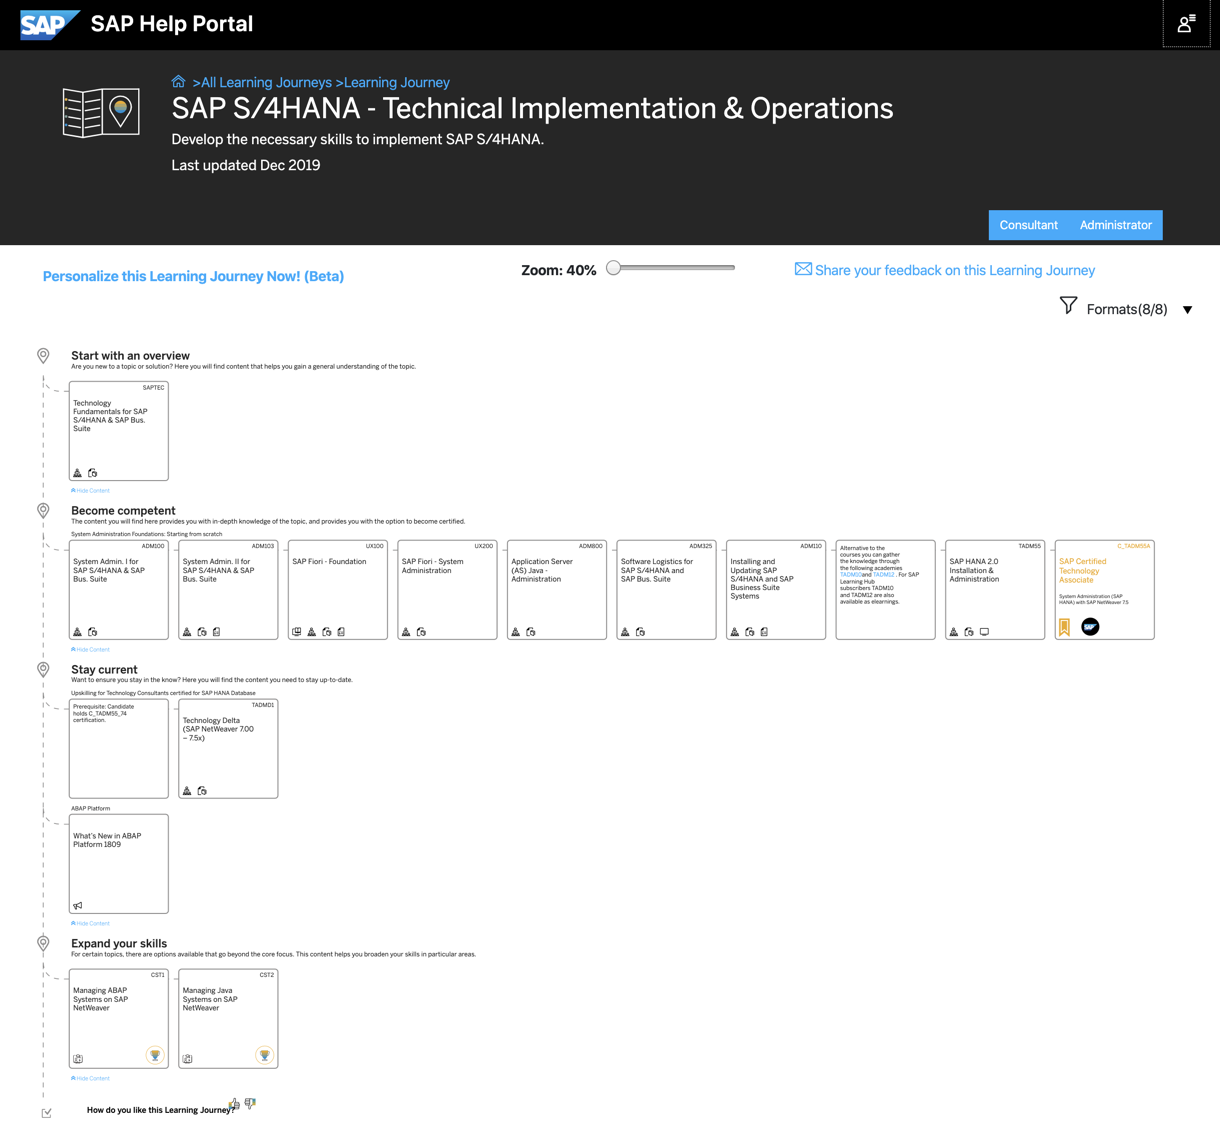This screenshot has width=1220, height=1142.
Task: Click the thumbs up feedback icon
Action: click(x=234, y=1104)
